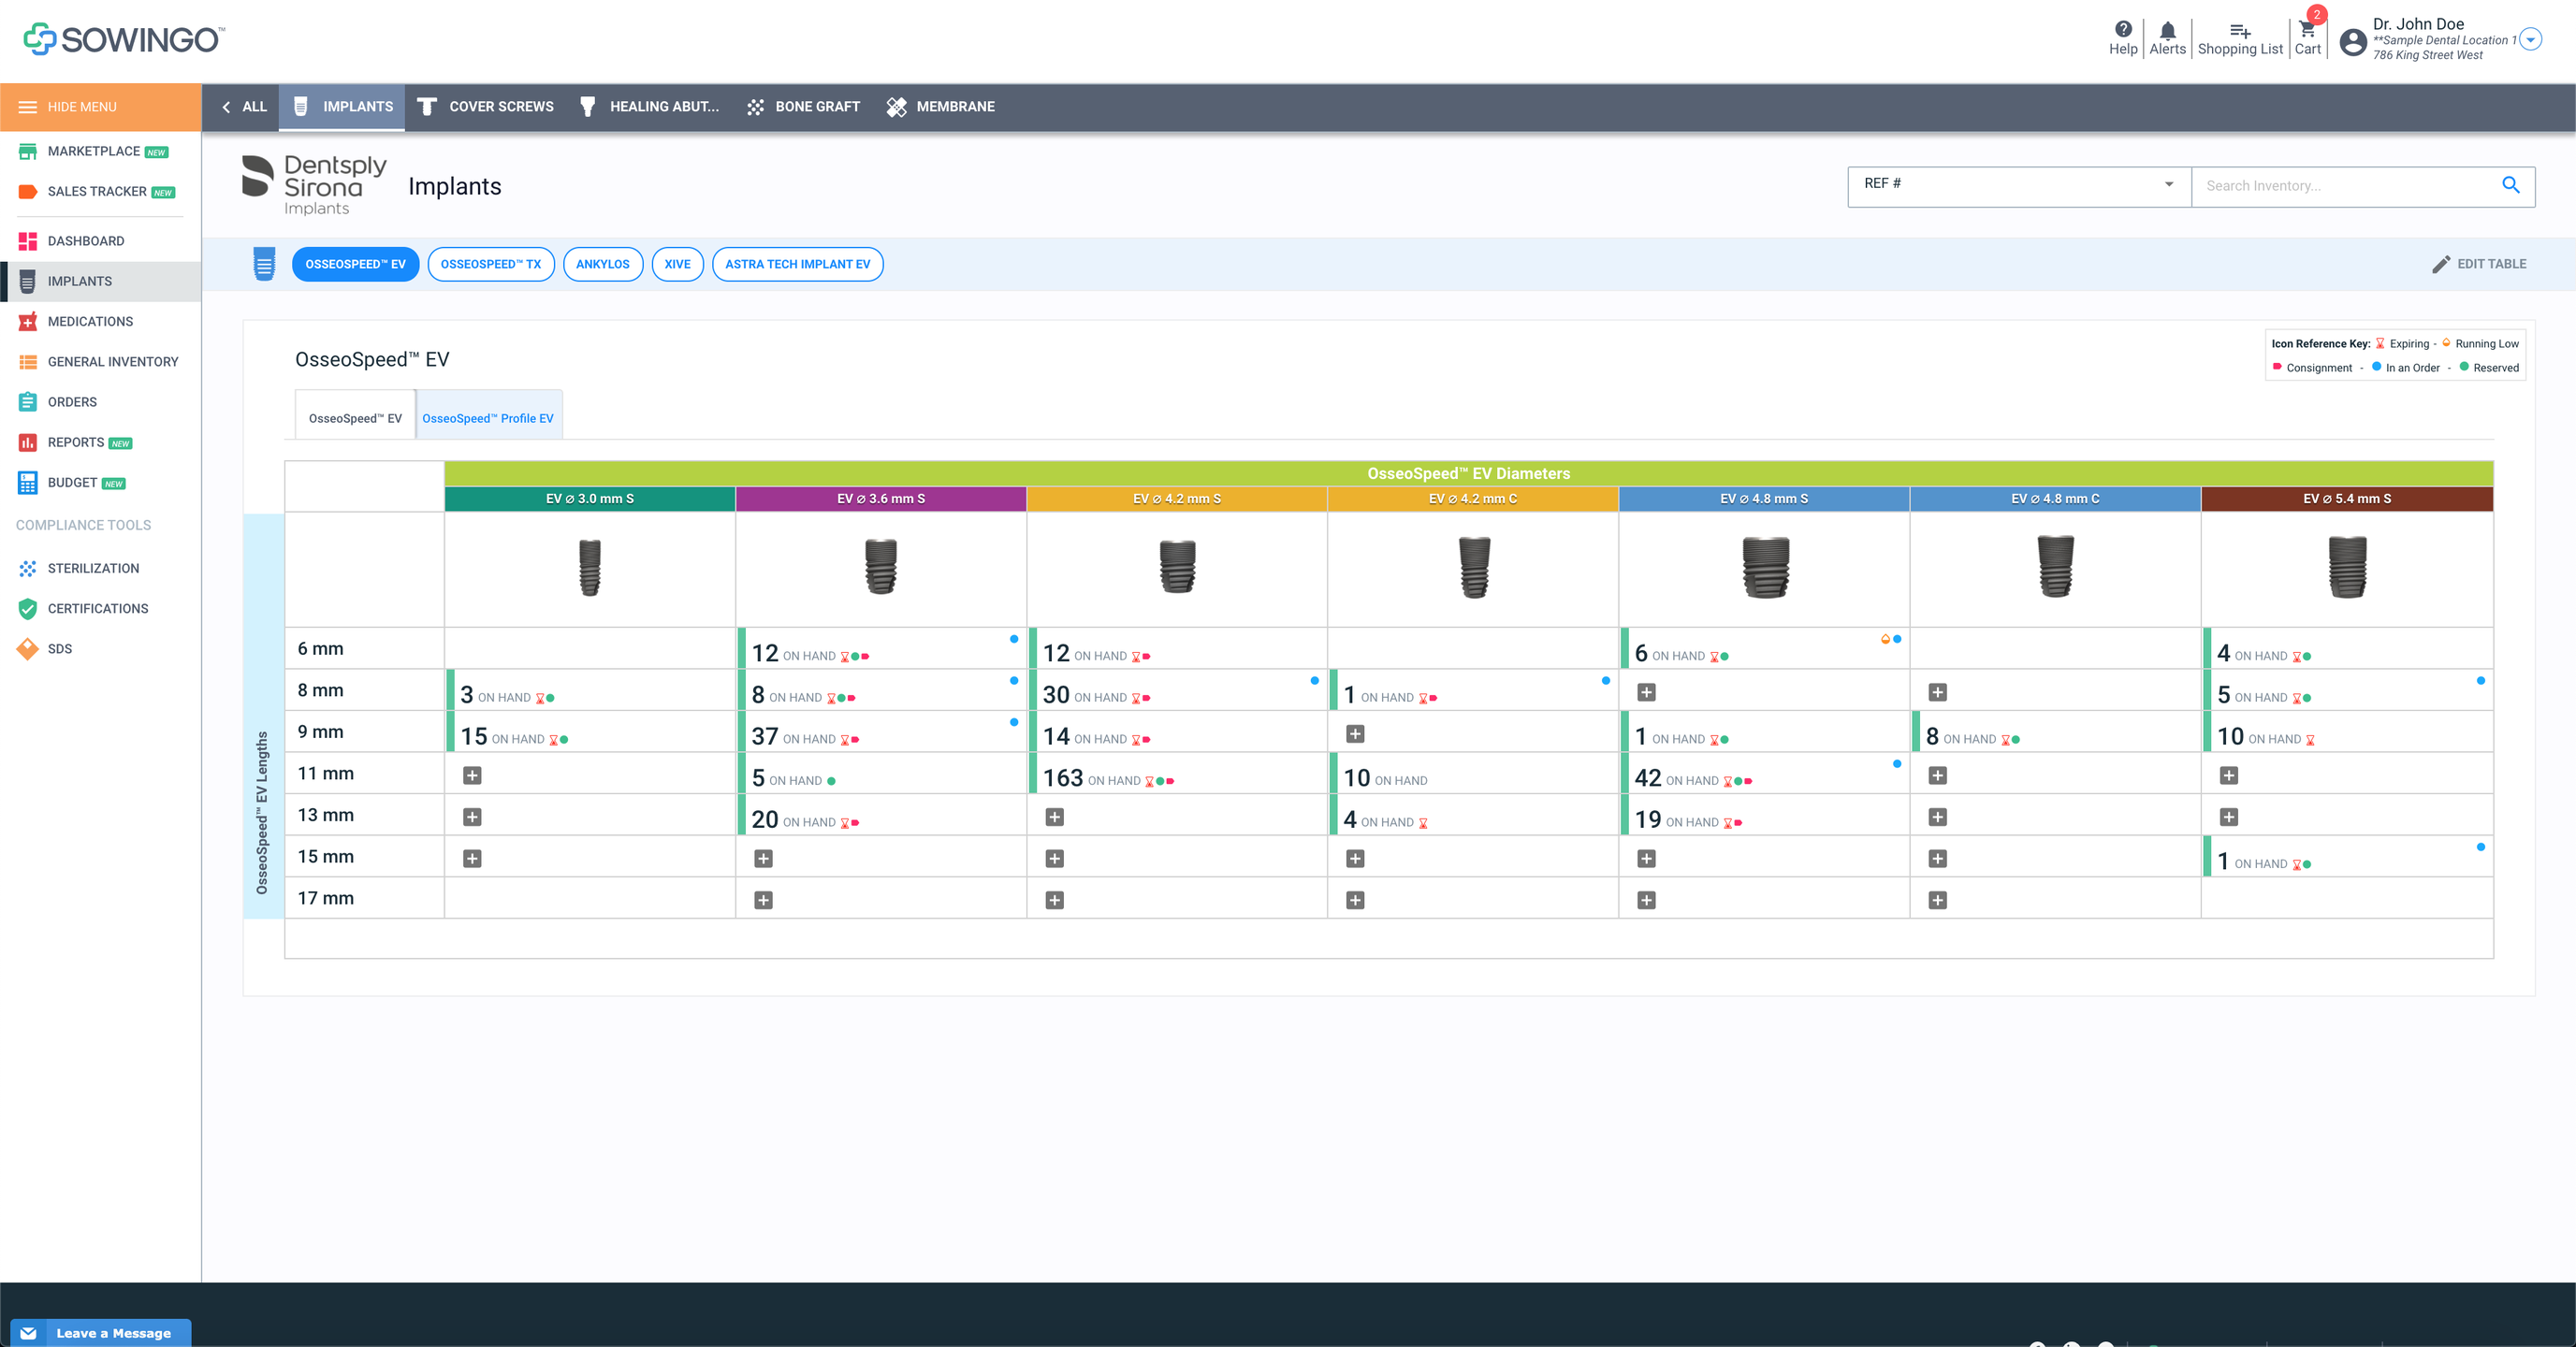Switch to Healing Abutments tab
2576x1347 pixels.
coord(649,107)
